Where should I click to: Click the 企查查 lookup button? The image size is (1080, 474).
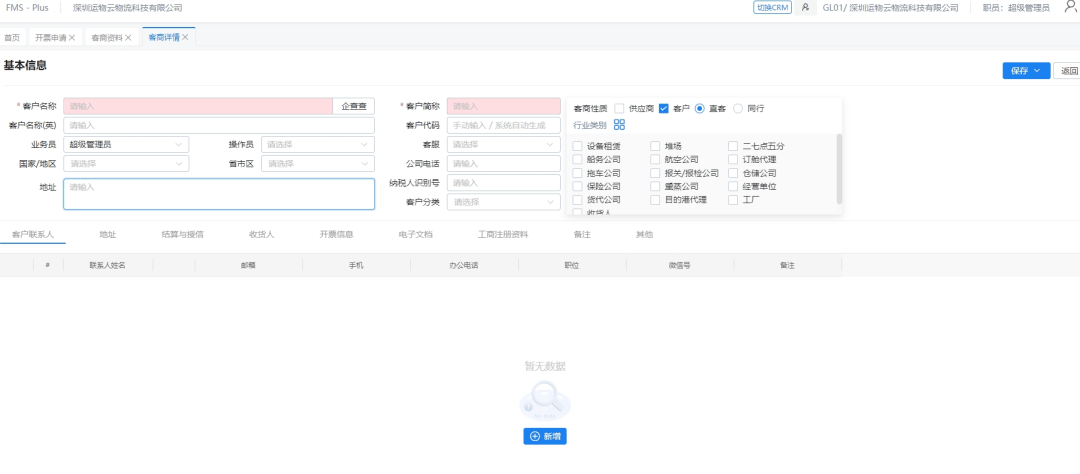[x=354, y=106]
